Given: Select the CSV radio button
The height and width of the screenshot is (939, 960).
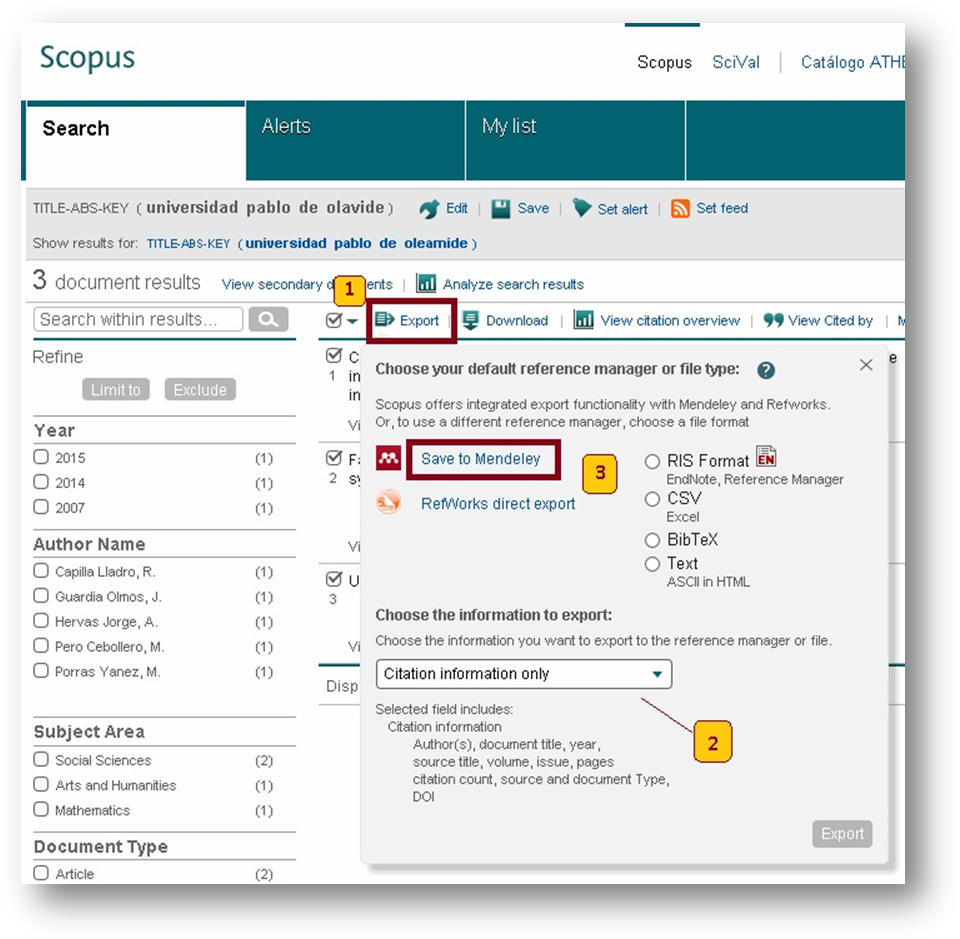Looking at the screenshot, I should point(652,499).
